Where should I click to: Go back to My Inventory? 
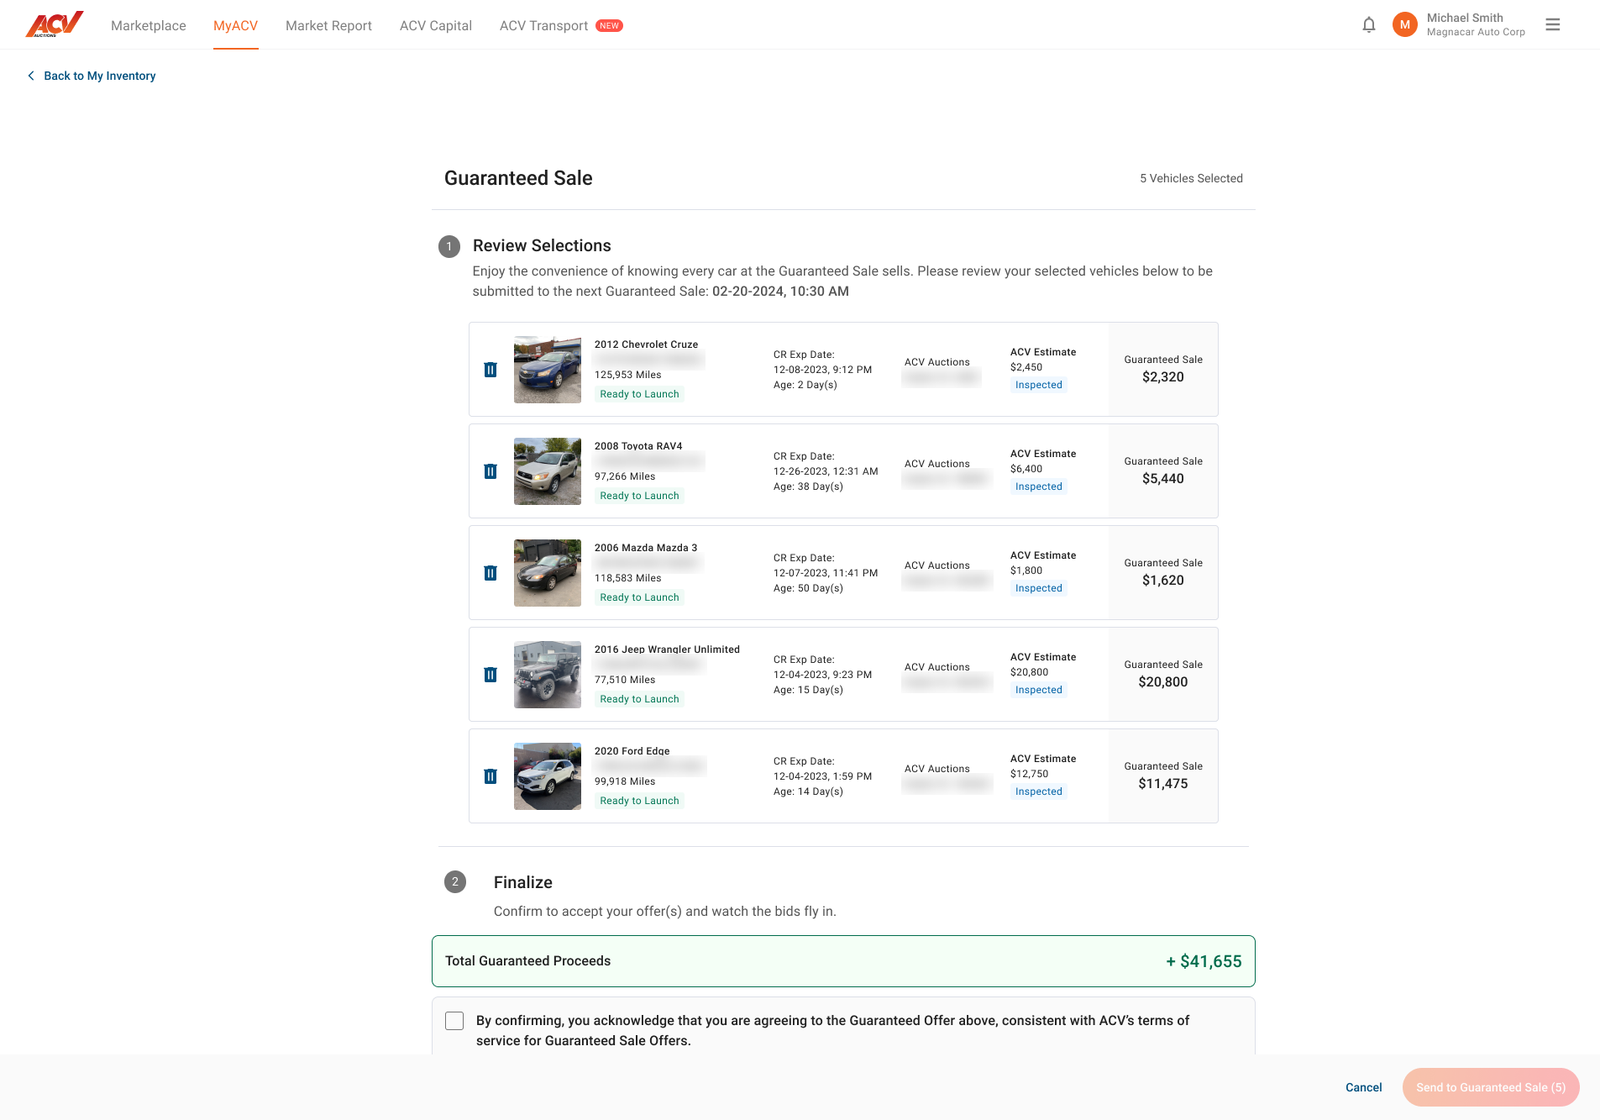coord(91,76)
